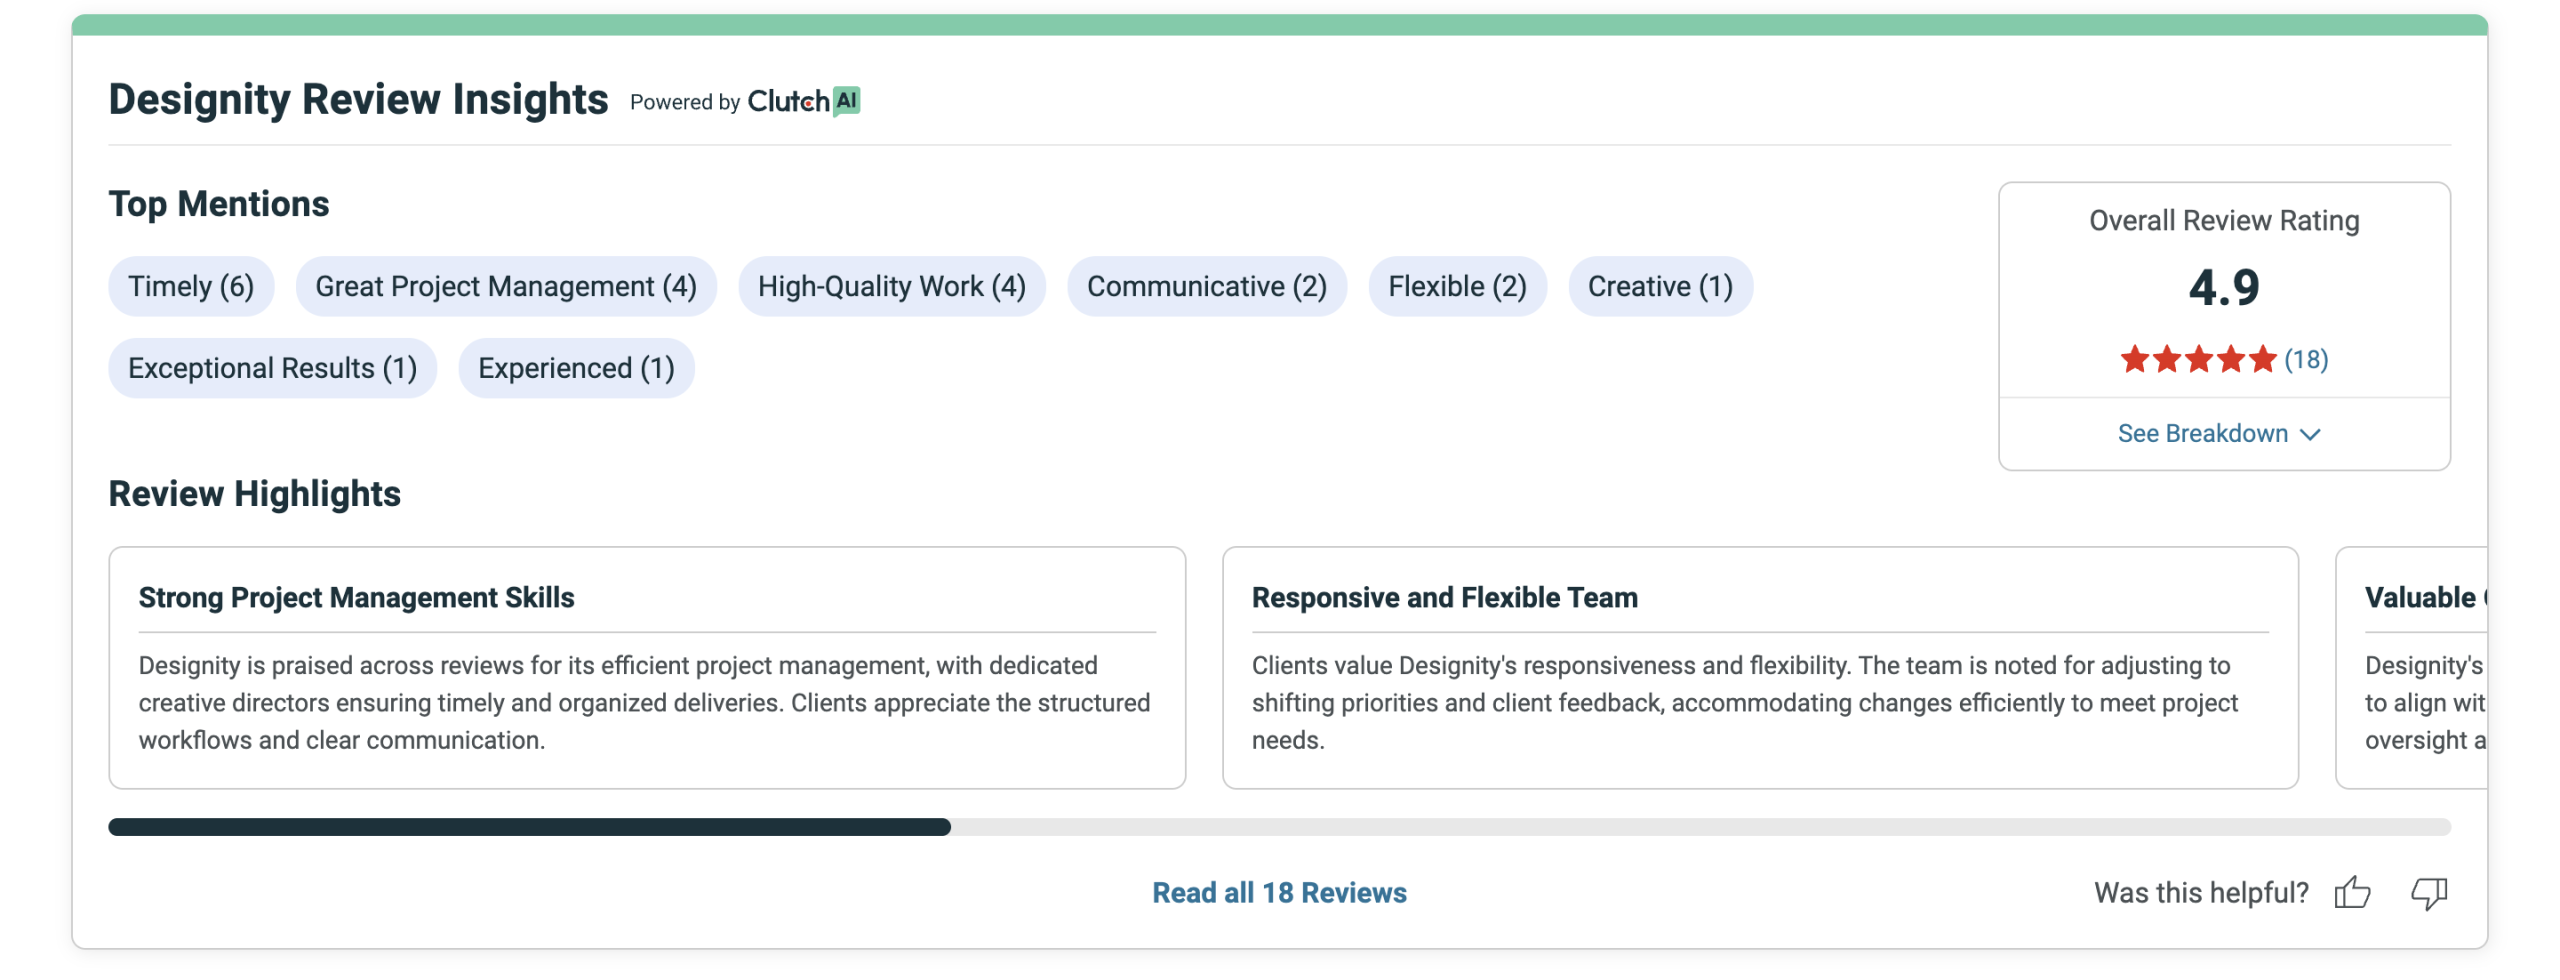
Task: Click the 4.9 overall rating score
Action: click(x=2223, y=288)
